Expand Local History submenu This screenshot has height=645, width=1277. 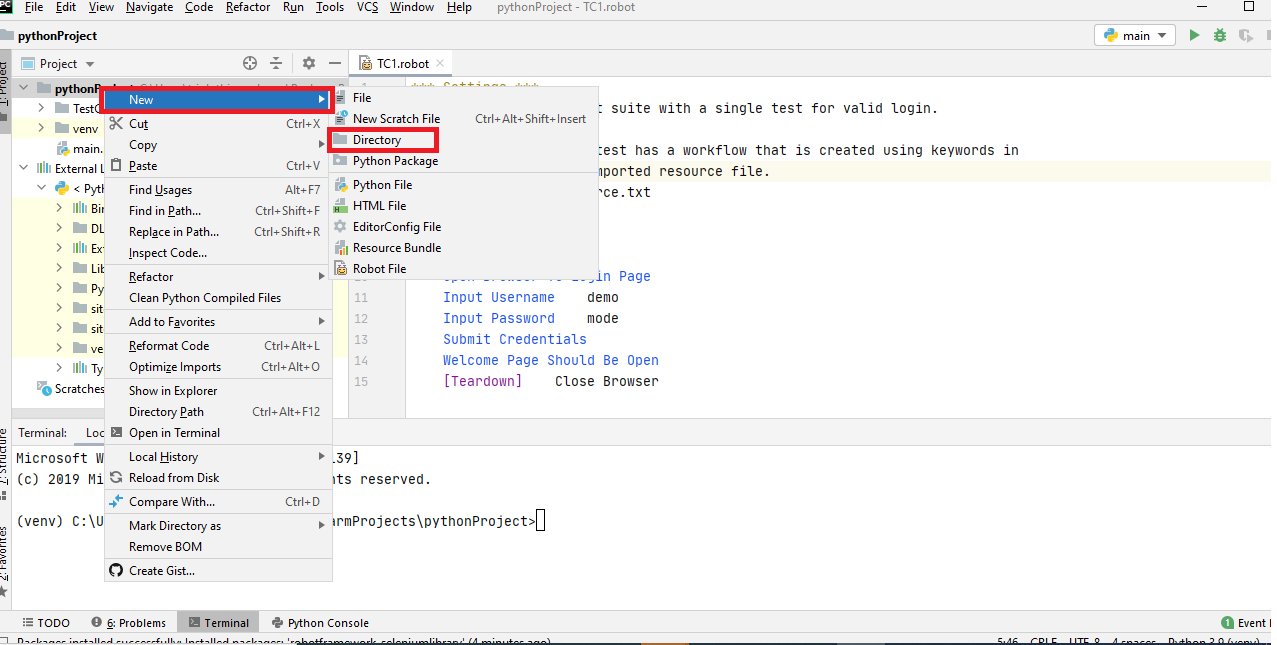(x=216, y=457)
